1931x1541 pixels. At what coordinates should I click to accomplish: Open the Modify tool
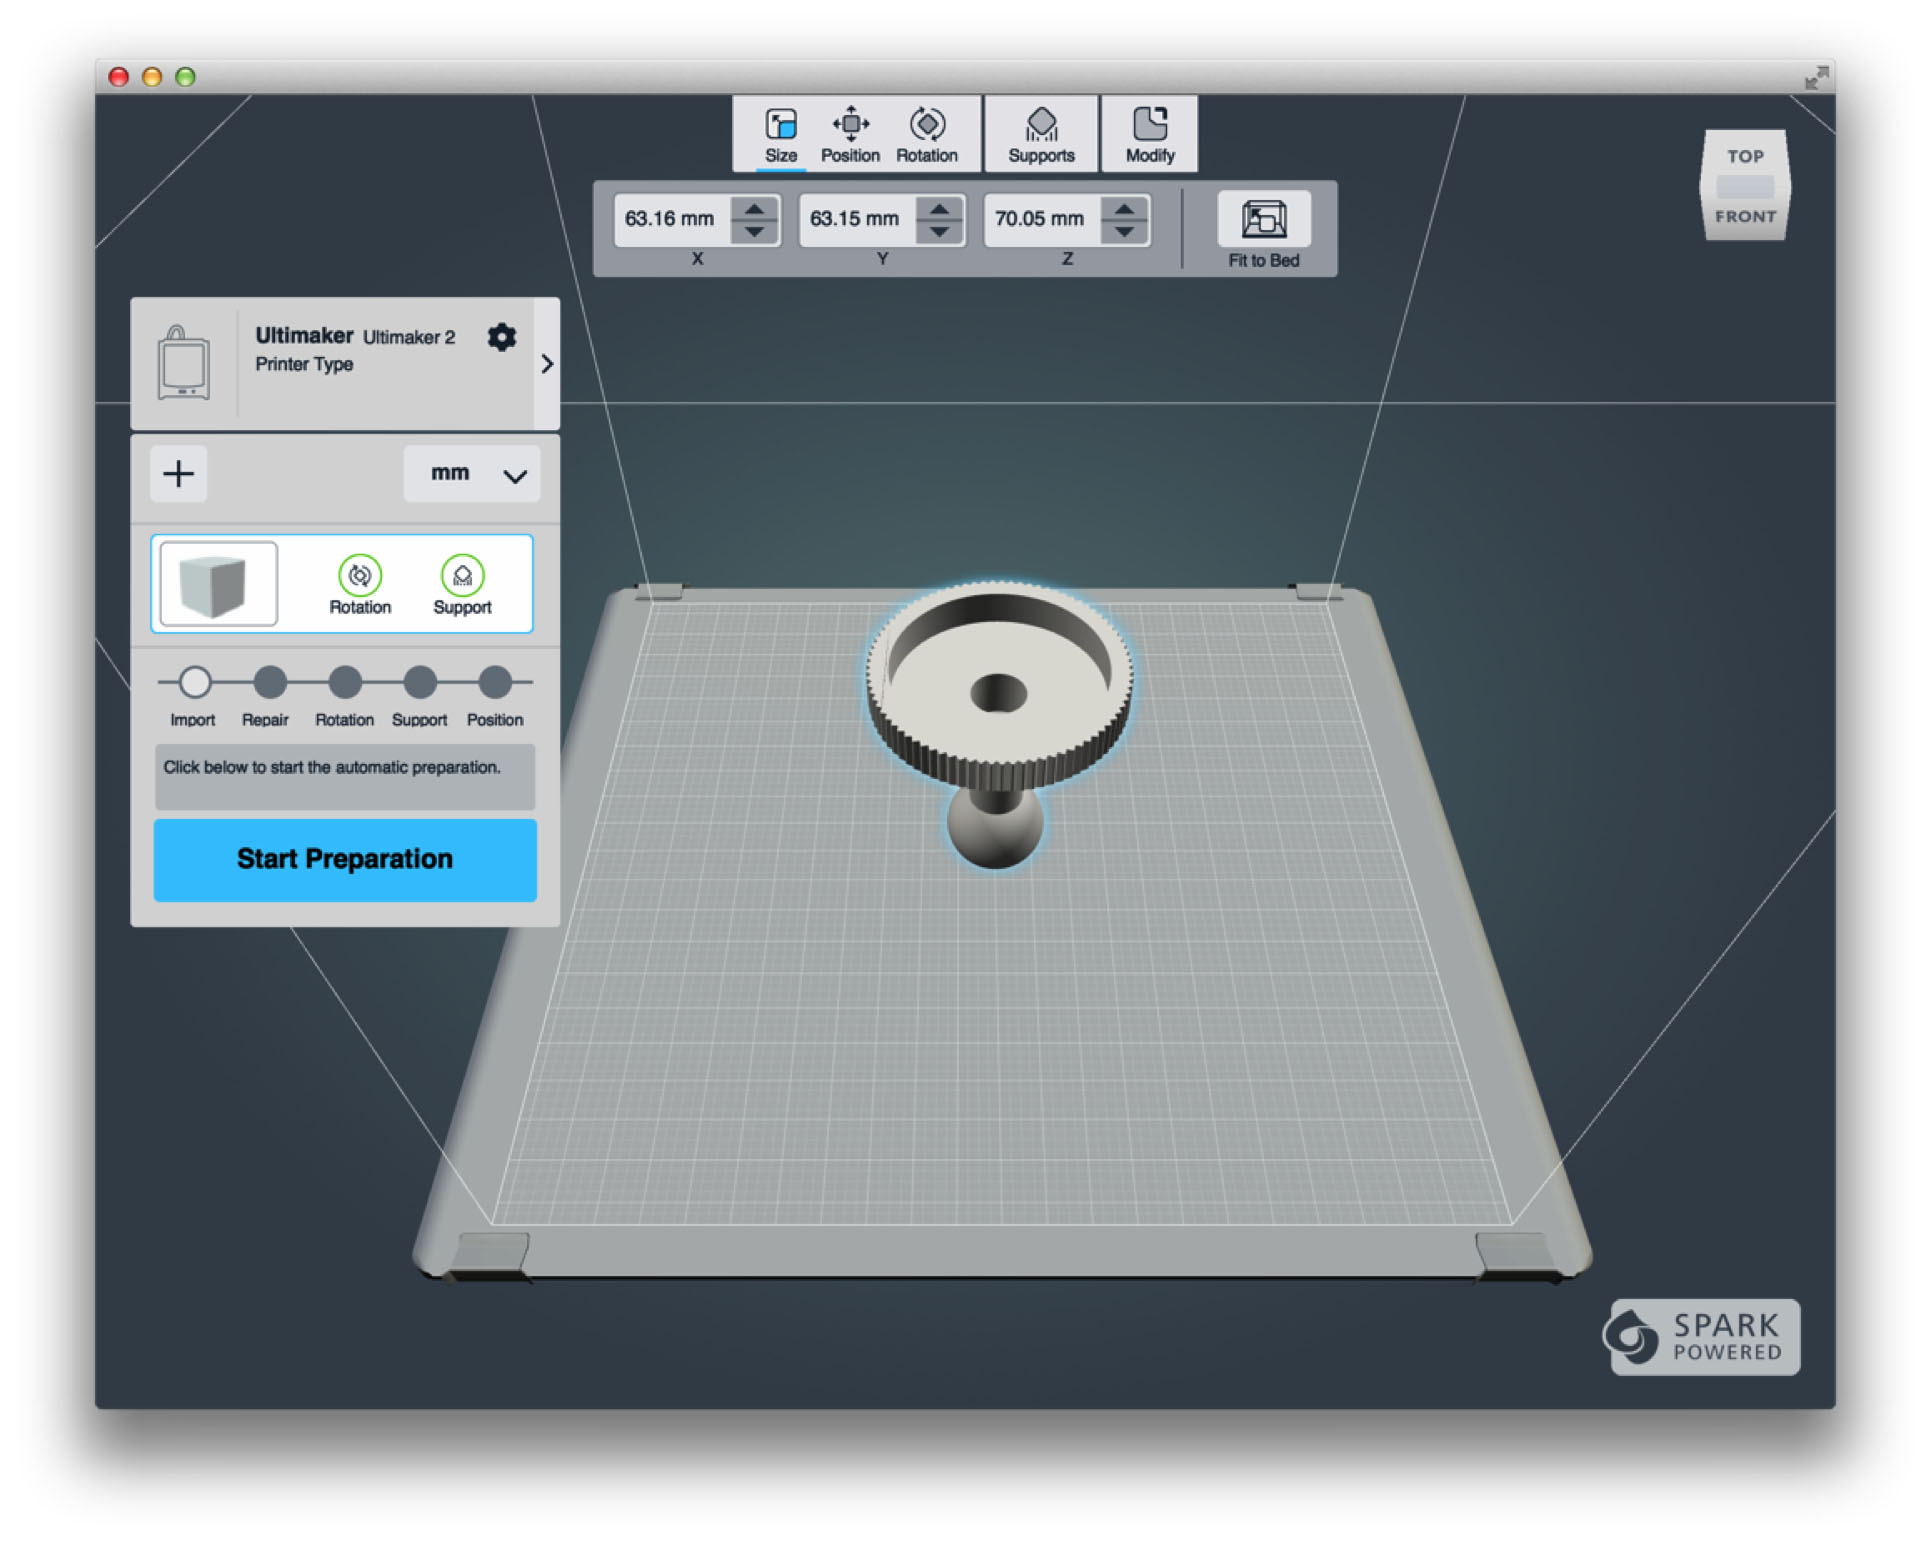pyautogui.click(x=1149, y=133)
